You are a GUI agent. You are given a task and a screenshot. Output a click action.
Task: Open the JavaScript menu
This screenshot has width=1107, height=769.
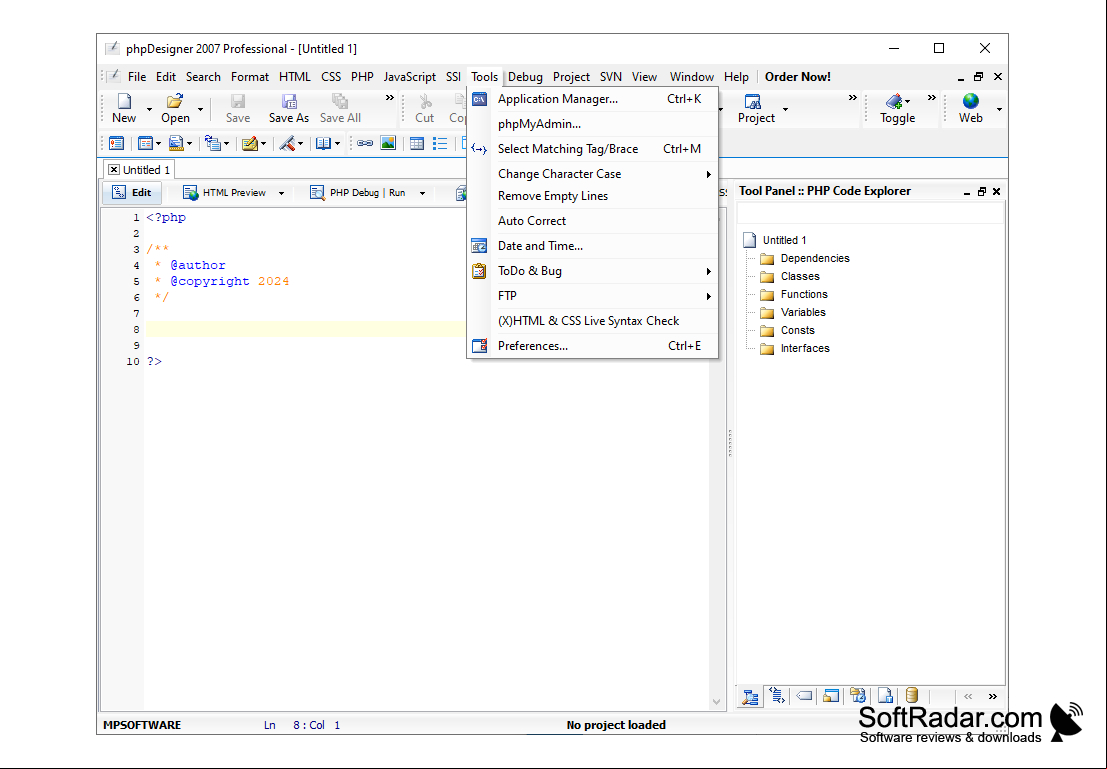pyautogui.click(x=409, y=77)
